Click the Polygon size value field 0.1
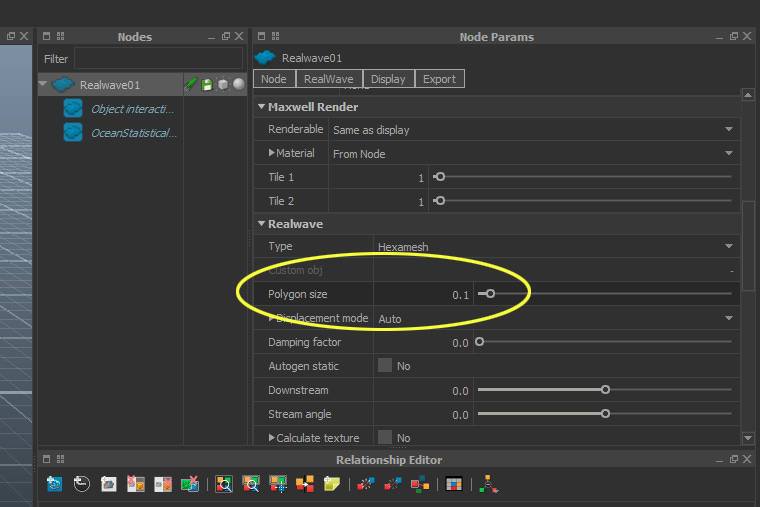Screen dimensions: 760x507 (422, 294)
